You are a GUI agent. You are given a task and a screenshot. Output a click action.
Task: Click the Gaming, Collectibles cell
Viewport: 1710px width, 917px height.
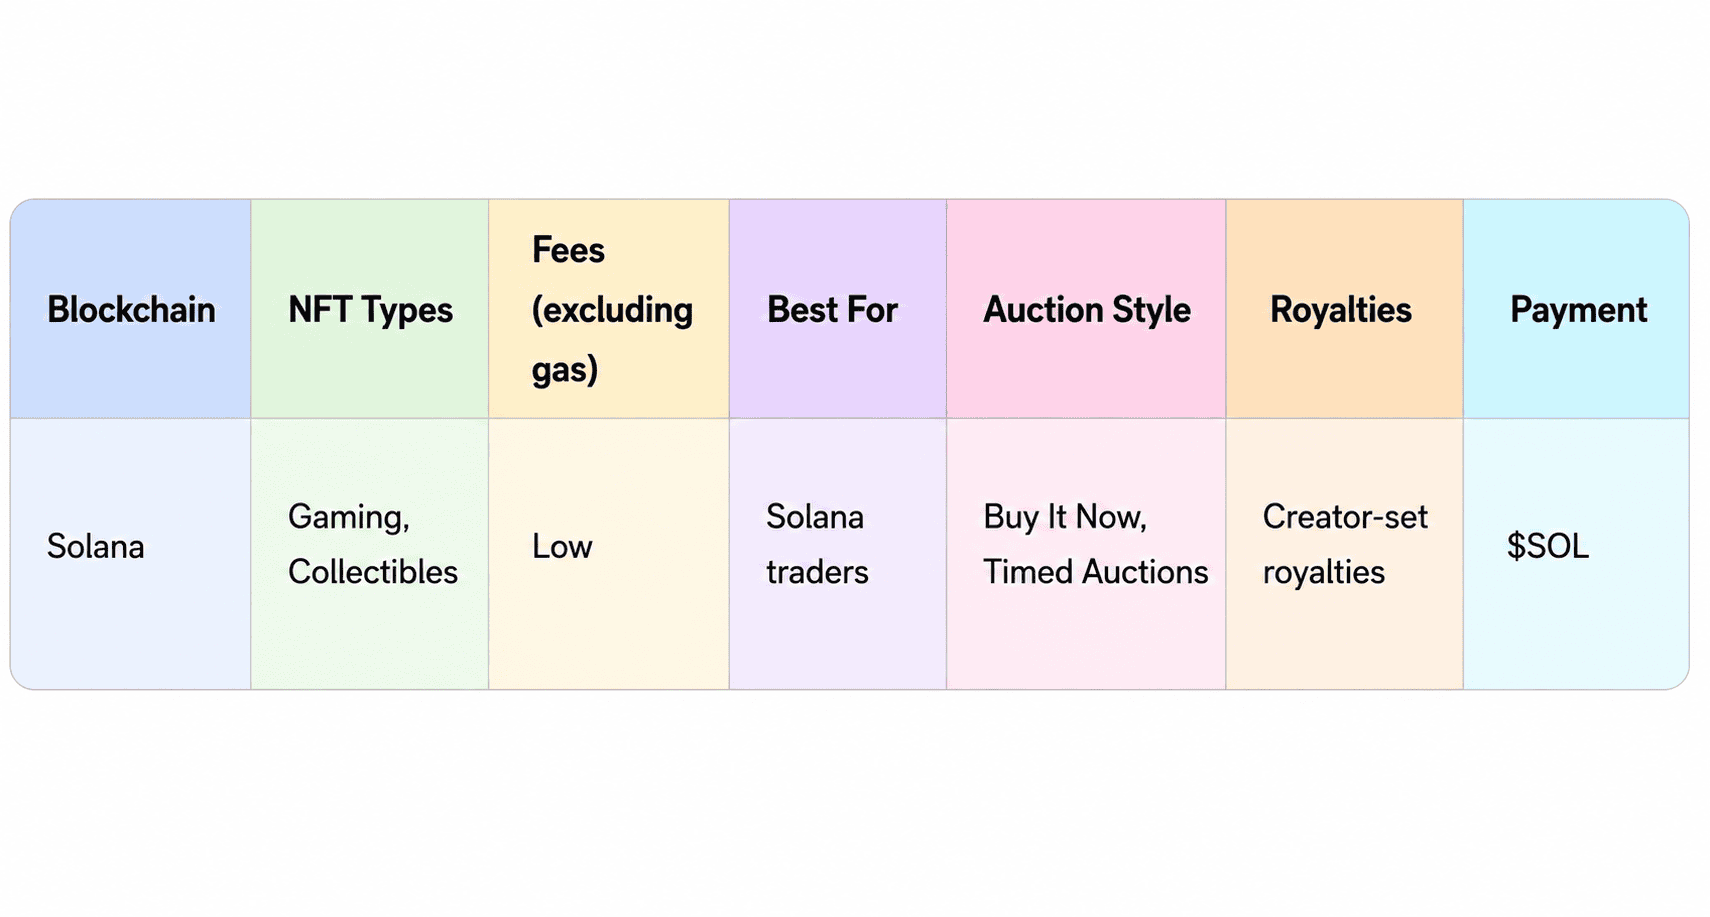click(370, 554)
